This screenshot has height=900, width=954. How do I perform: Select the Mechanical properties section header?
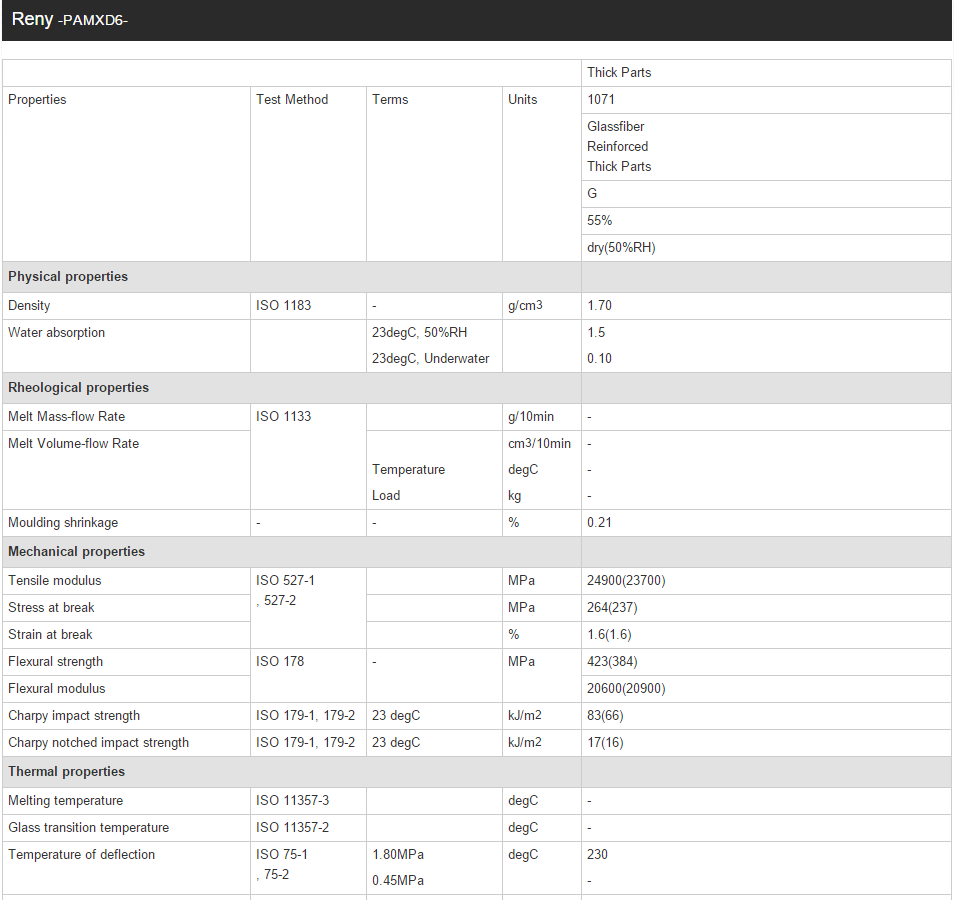click(76, 551)
